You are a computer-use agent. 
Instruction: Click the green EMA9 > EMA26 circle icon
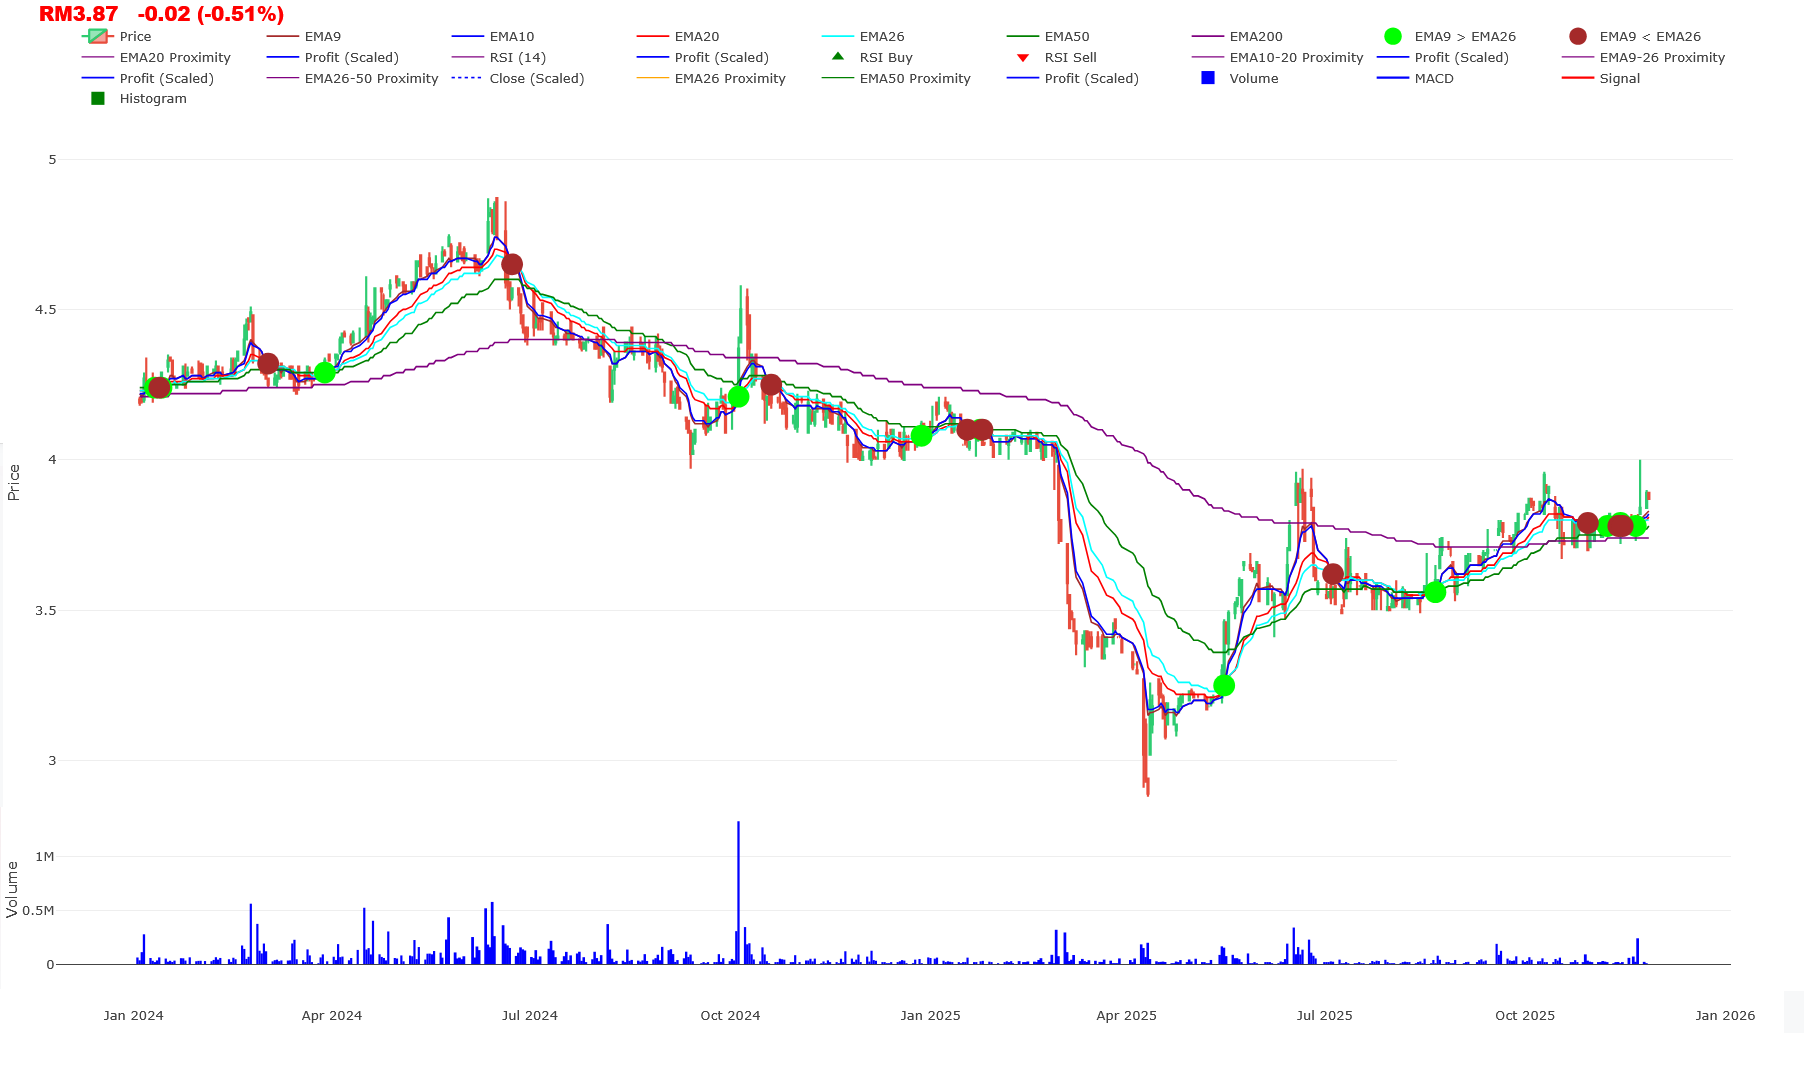pos(1396,36)
